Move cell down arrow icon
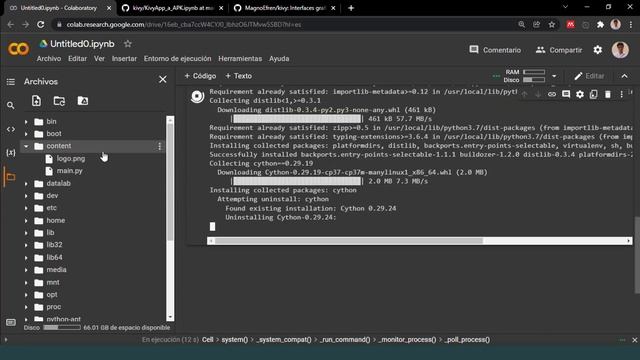The height and width of the screenshot is (360, 640). 538,94
